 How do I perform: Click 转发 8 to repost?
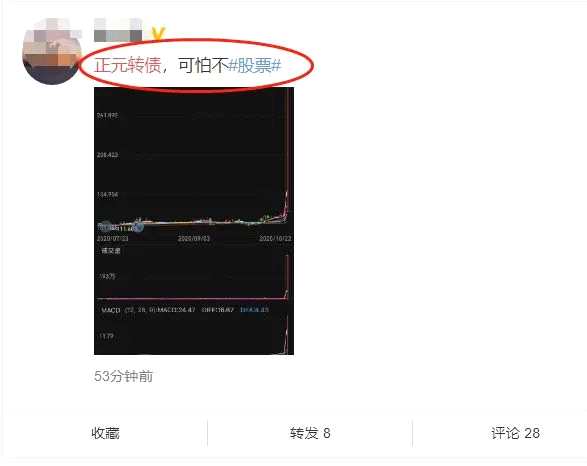(x=310, y=433)
